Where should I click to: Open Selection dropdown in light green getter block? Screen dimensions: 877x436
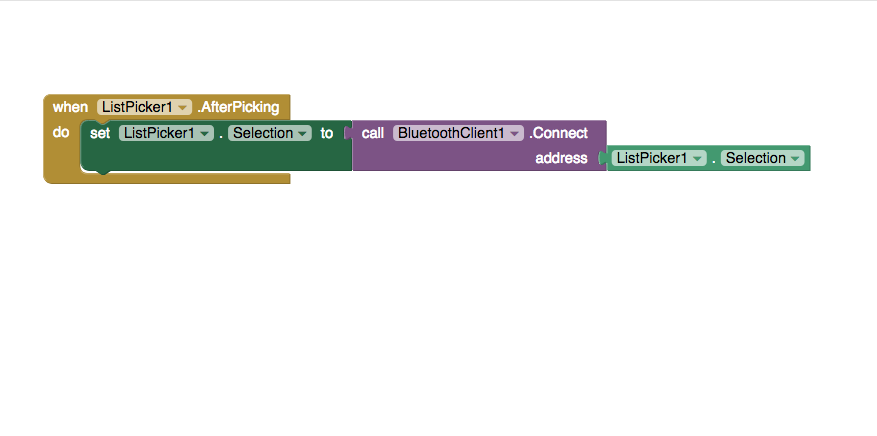pos(762,158)
